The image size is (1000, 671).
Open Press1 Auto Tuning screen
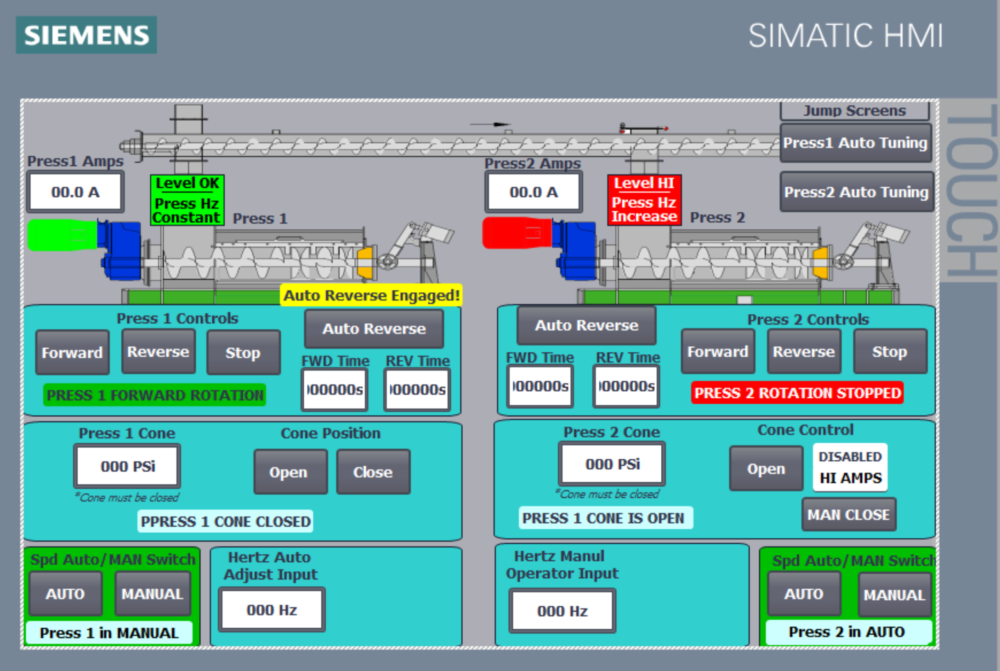(856, 143)
